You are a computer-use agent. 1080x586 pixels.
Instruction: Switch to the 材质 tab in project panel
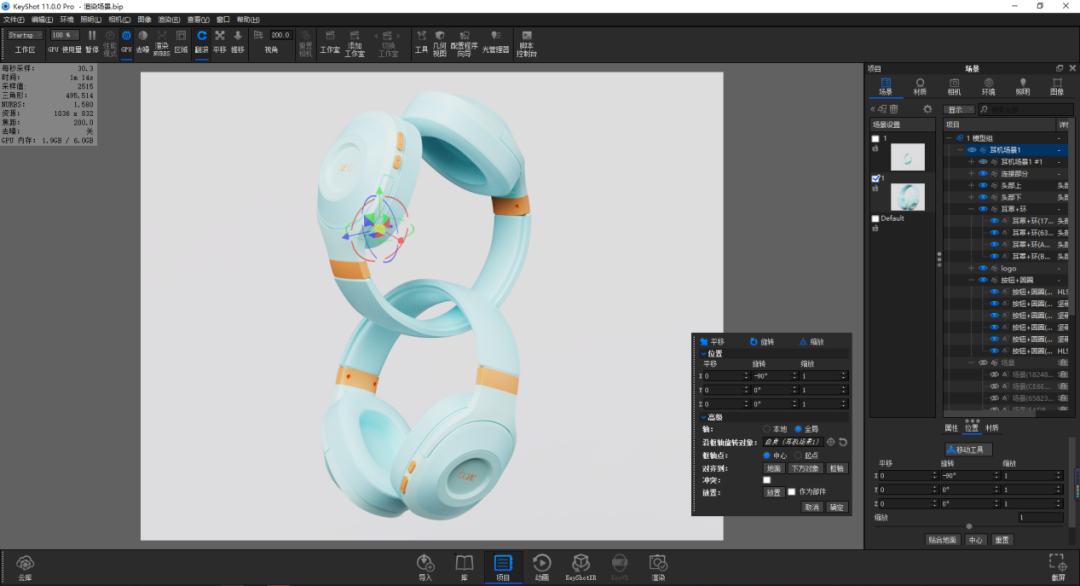[x=920, y=86]
